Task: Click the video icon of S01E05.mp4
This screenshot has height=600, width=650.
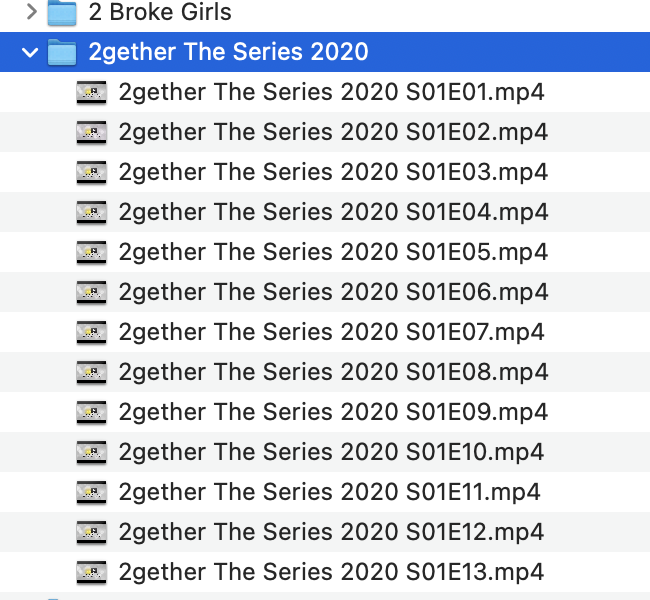Action: pyautogui.click(x=92, y=252)
